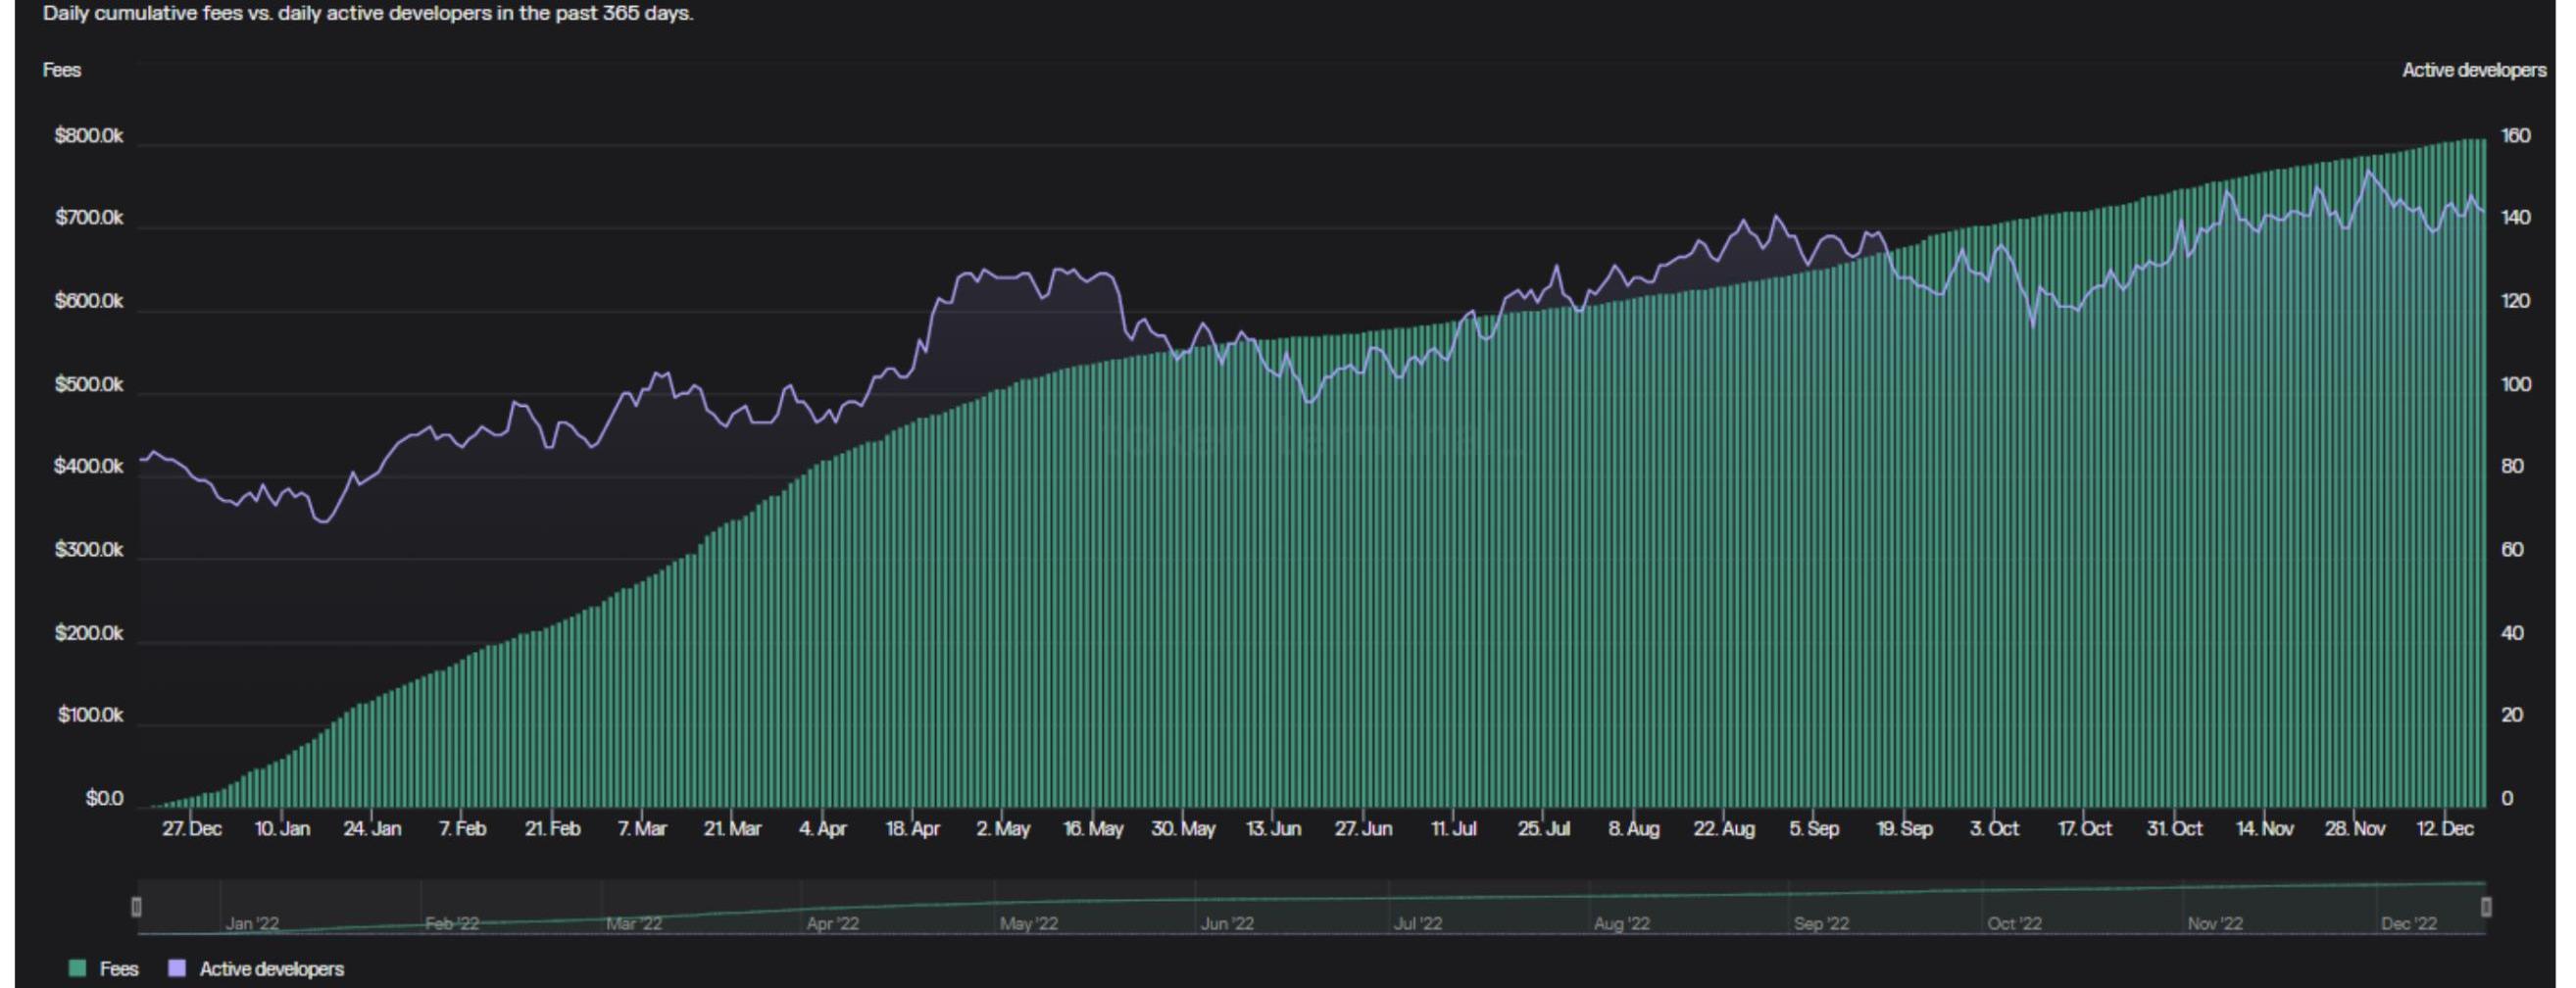Viewport: 2576px width, 988px height.
Task: Click the Fees axis title at top left
Action: tap(62, 70)
